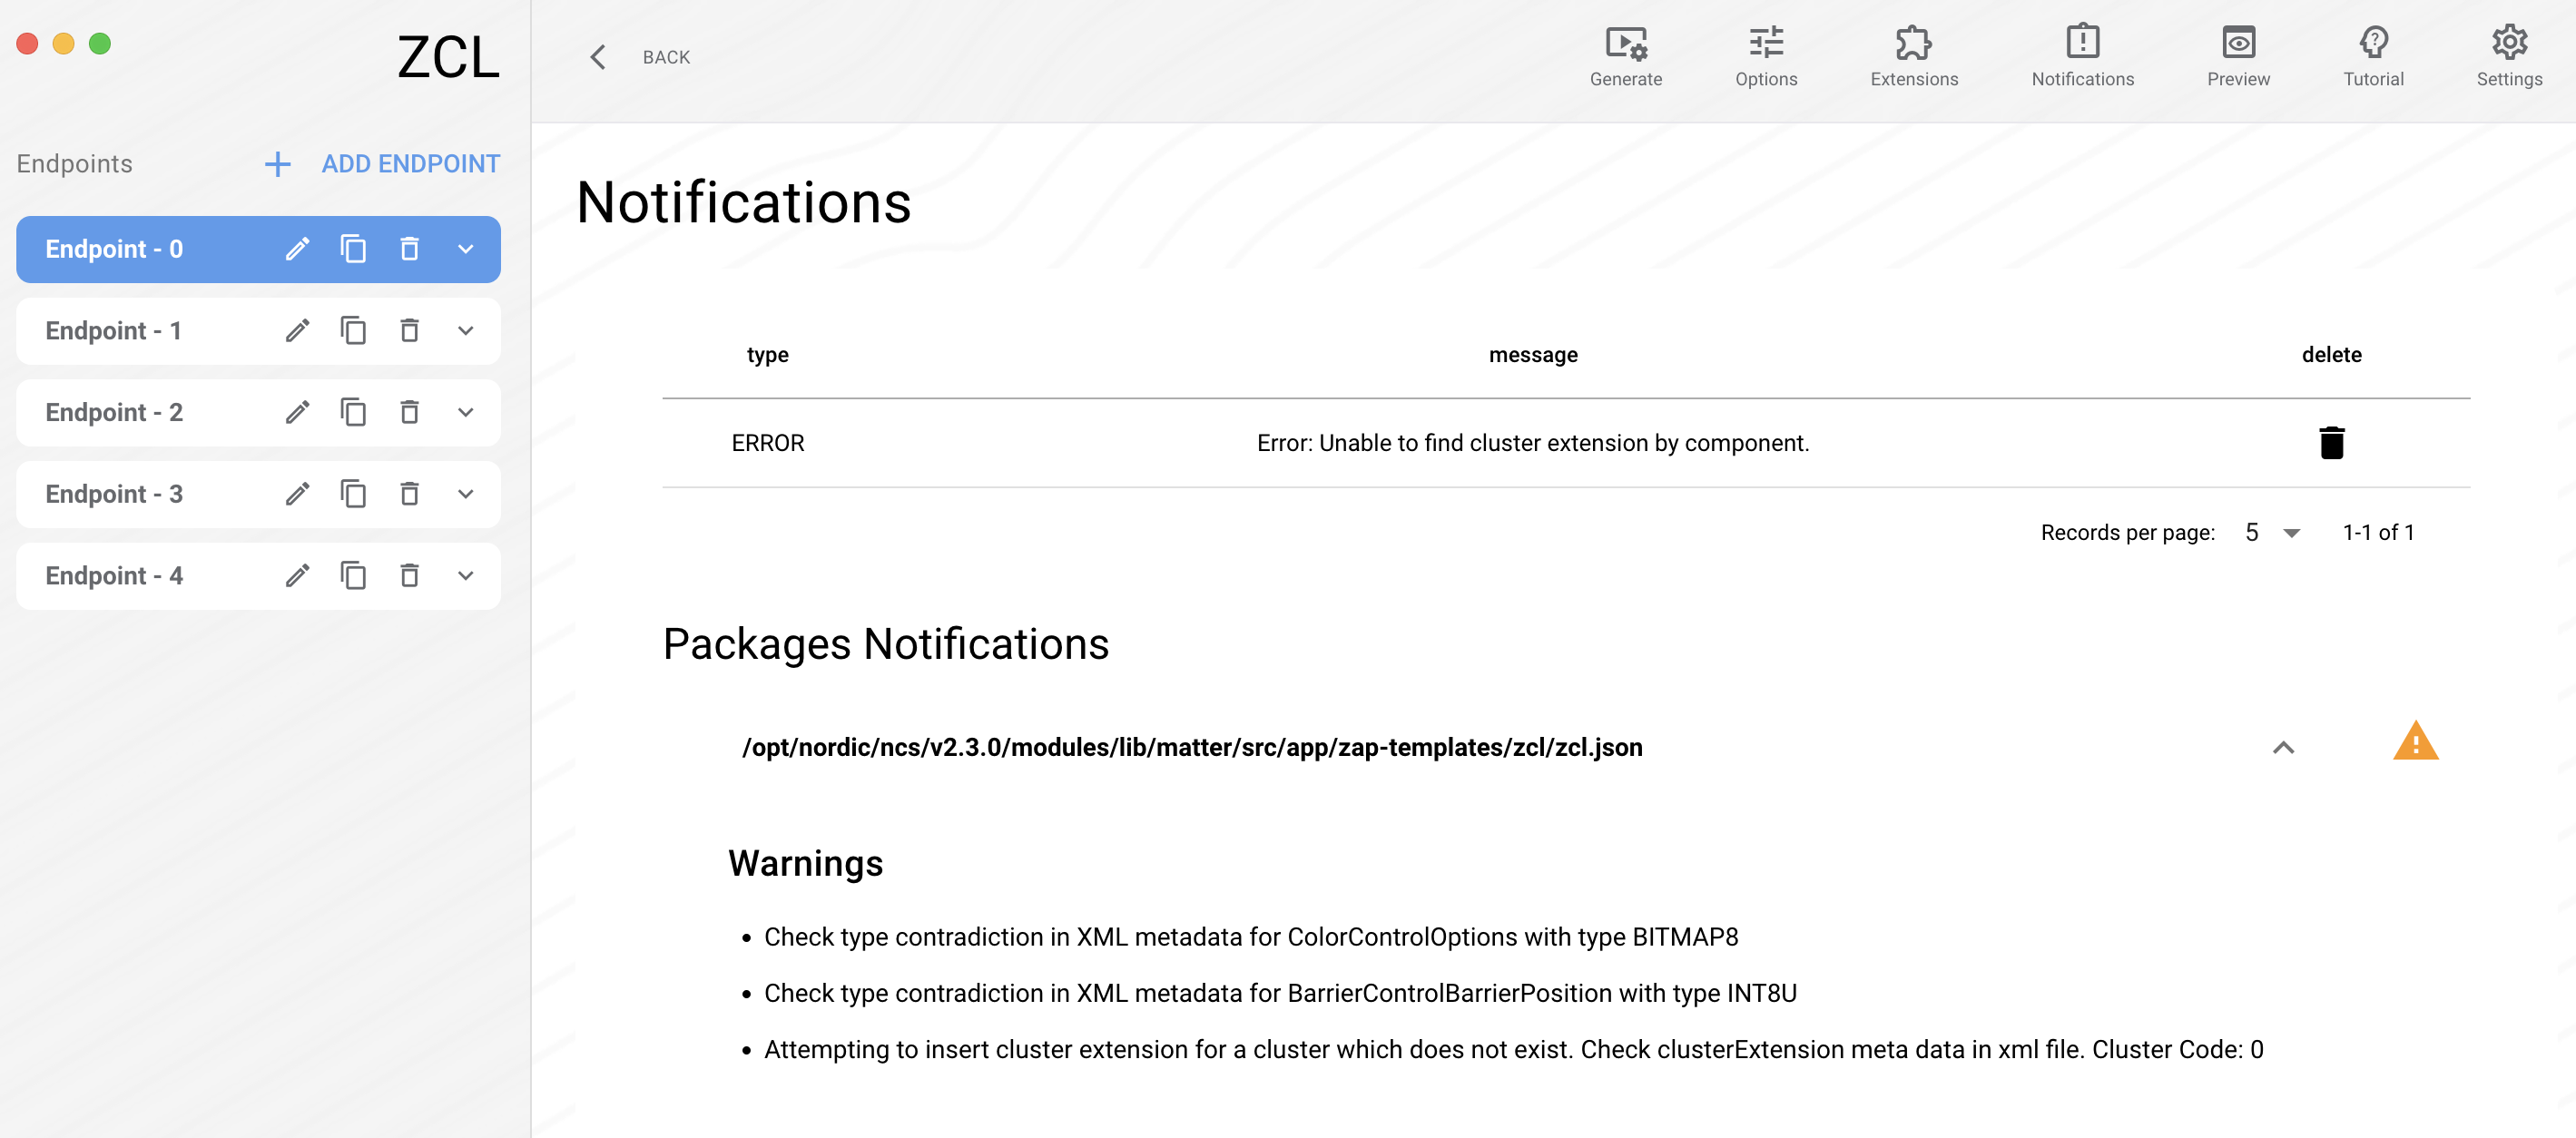Delete the ERROR notification entry
Screen dimensions: 2576x1138
(x=2332, y=442)
